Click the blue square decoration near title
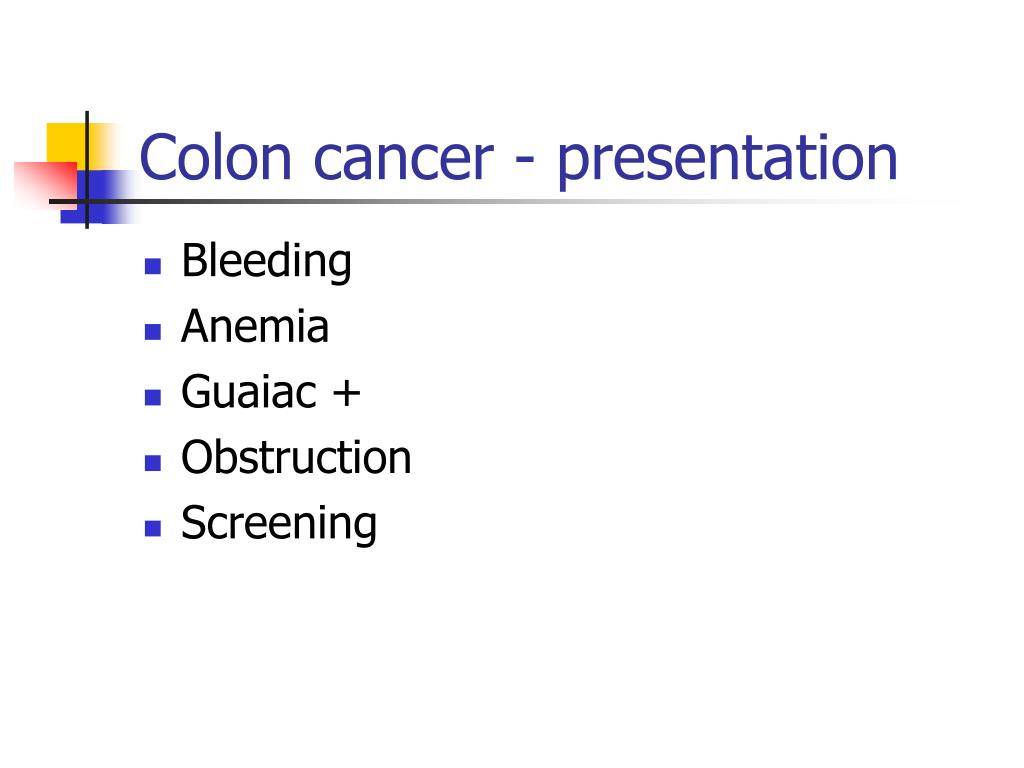The width and height of the screenshot is (1024, 768). (99, 197)
